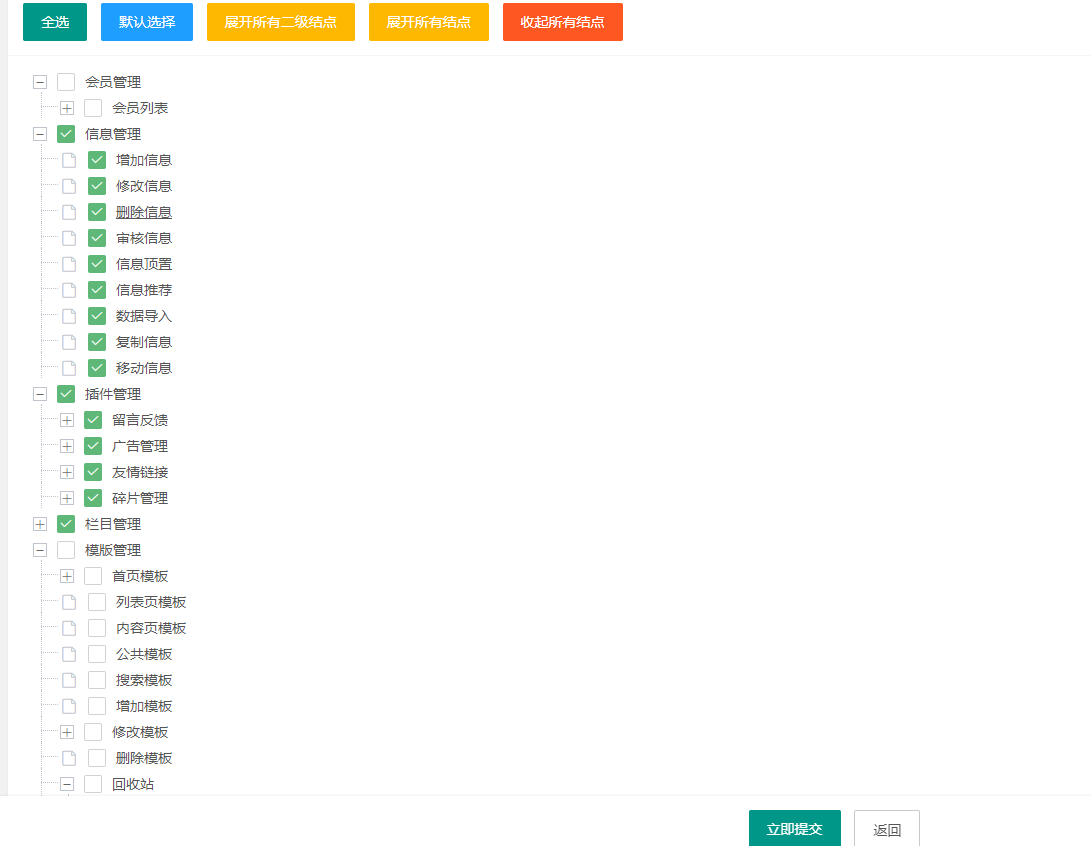1091x846 pixels.
Task: Expand the 会员列表 node
Action: pos(67,108)
